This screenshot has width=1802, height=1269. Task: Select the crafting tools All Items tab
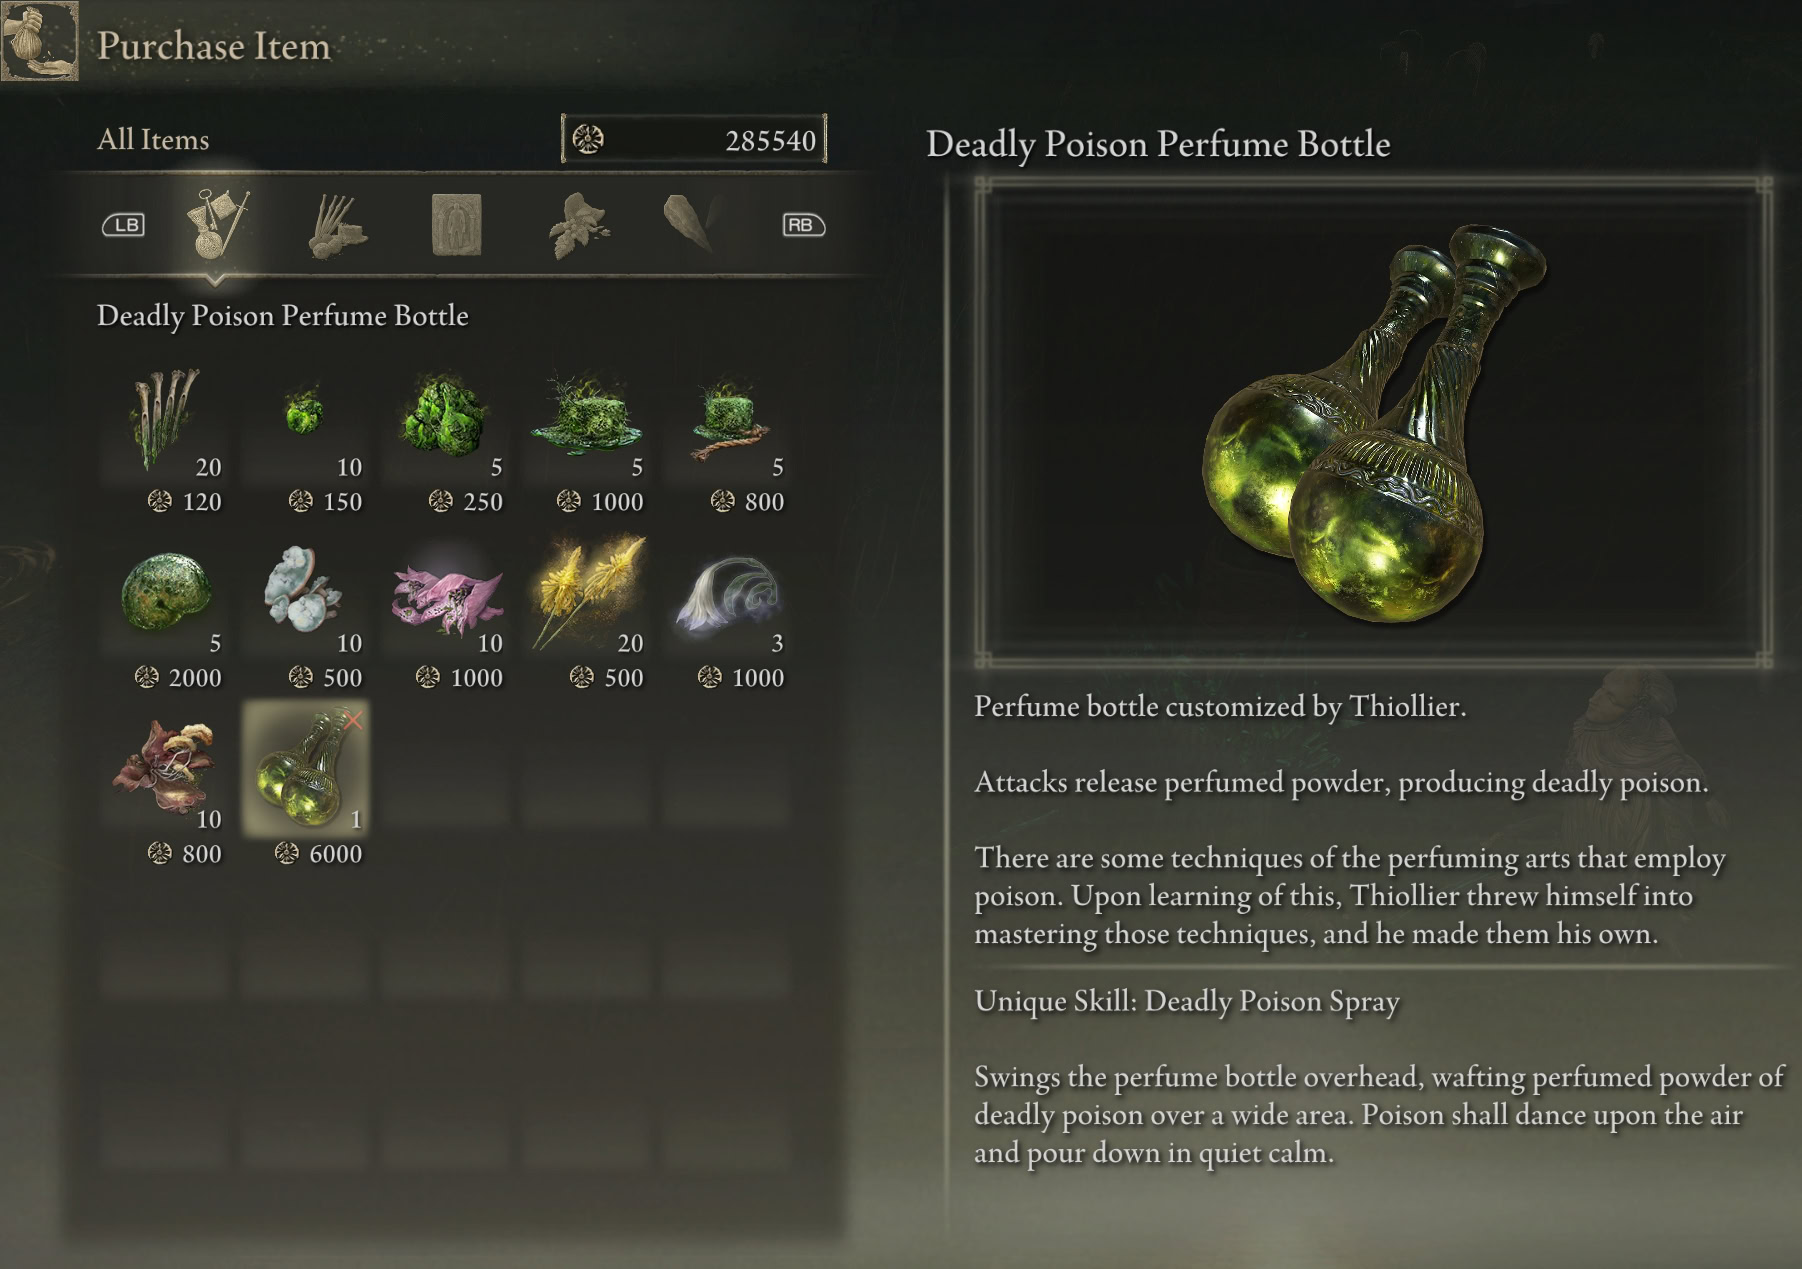(217, 224)
